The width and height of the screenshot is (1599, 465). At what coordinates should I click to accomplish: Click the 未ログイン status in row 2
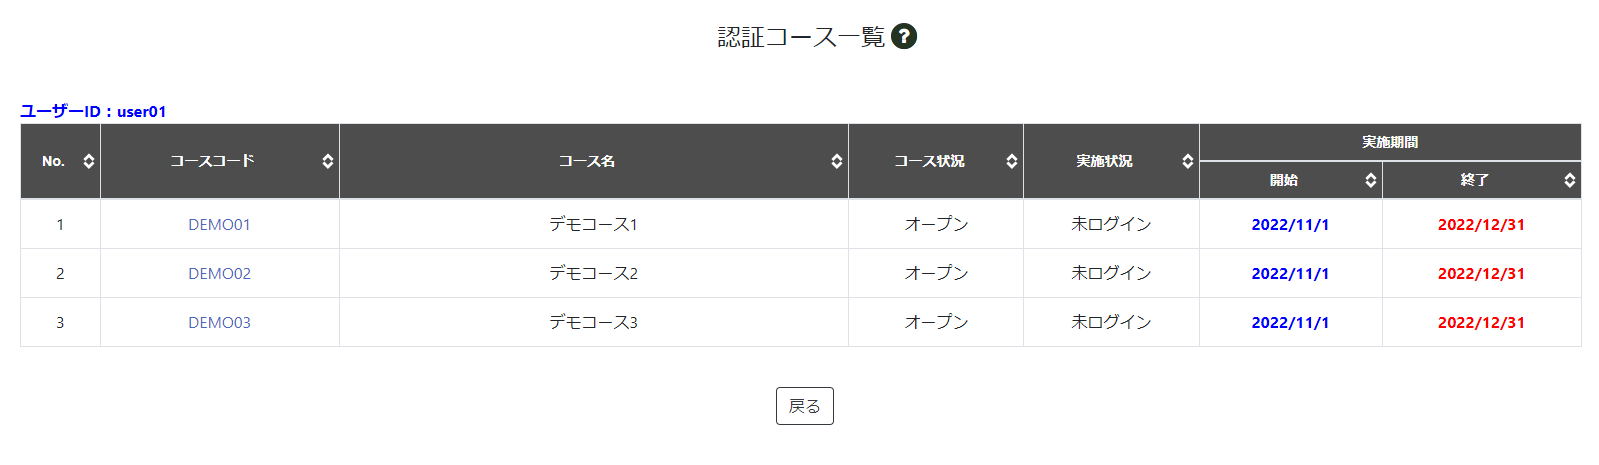pos(1111,273)
